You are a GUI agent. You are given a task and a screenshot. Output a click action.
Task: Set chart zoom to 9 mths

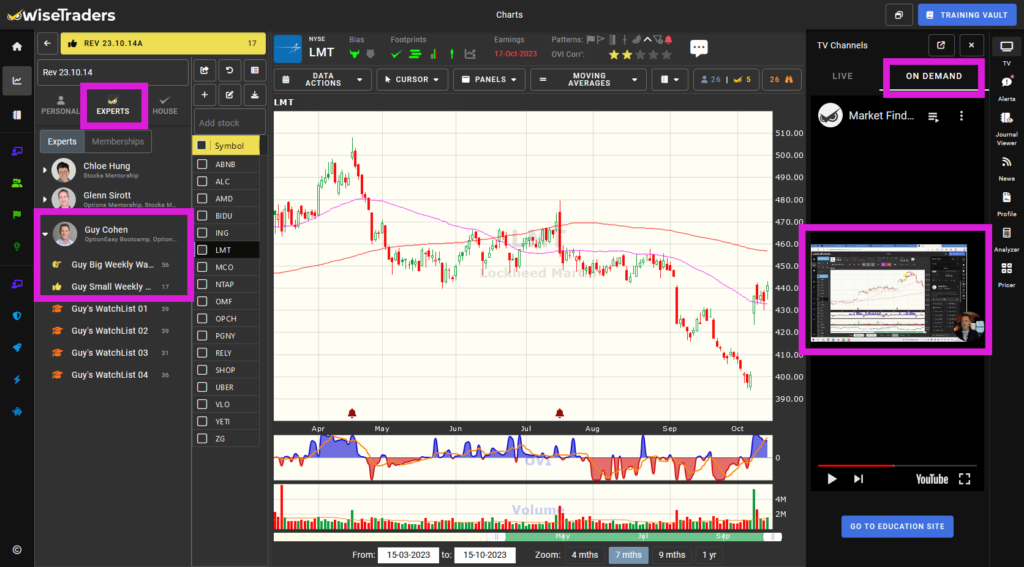[672, 555]
